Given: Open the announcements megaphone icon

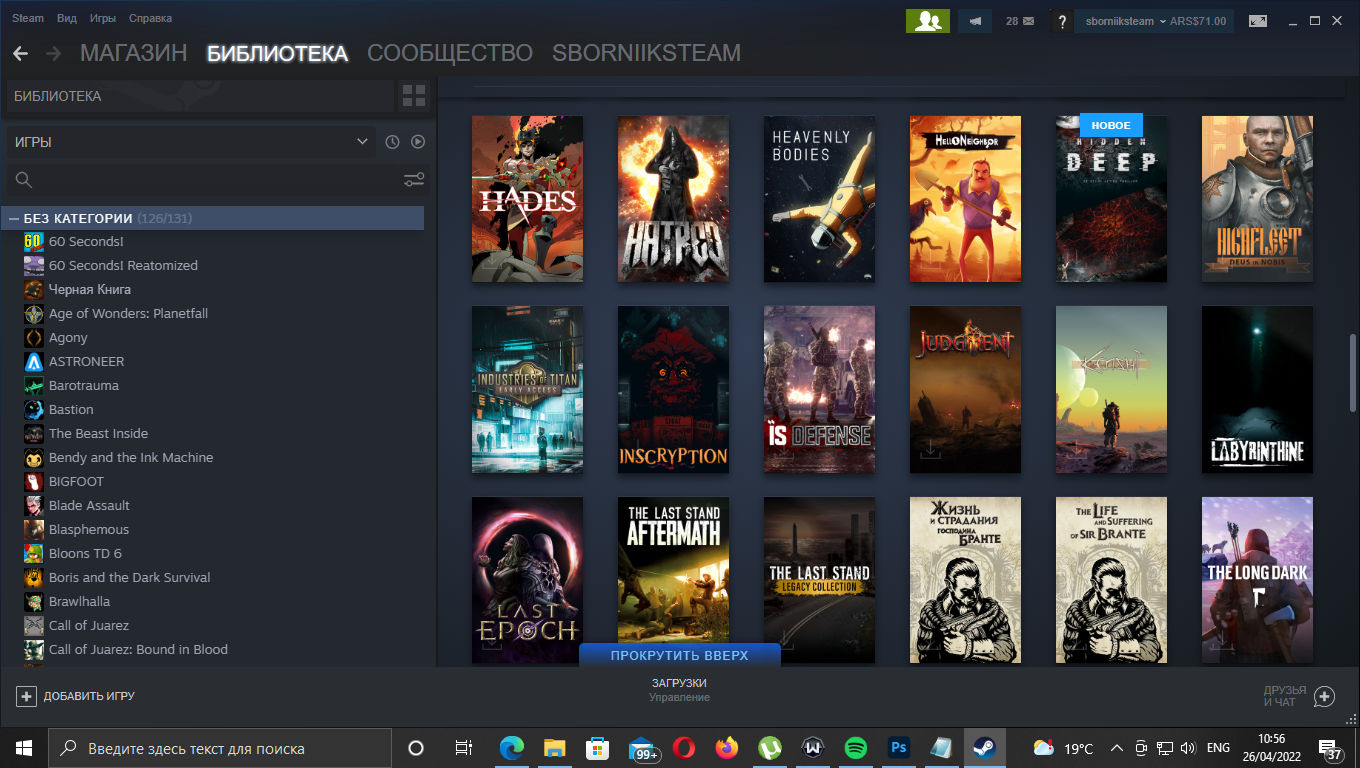Looking at the screenshot, I should pyautogui.click(x=975, y=21).
